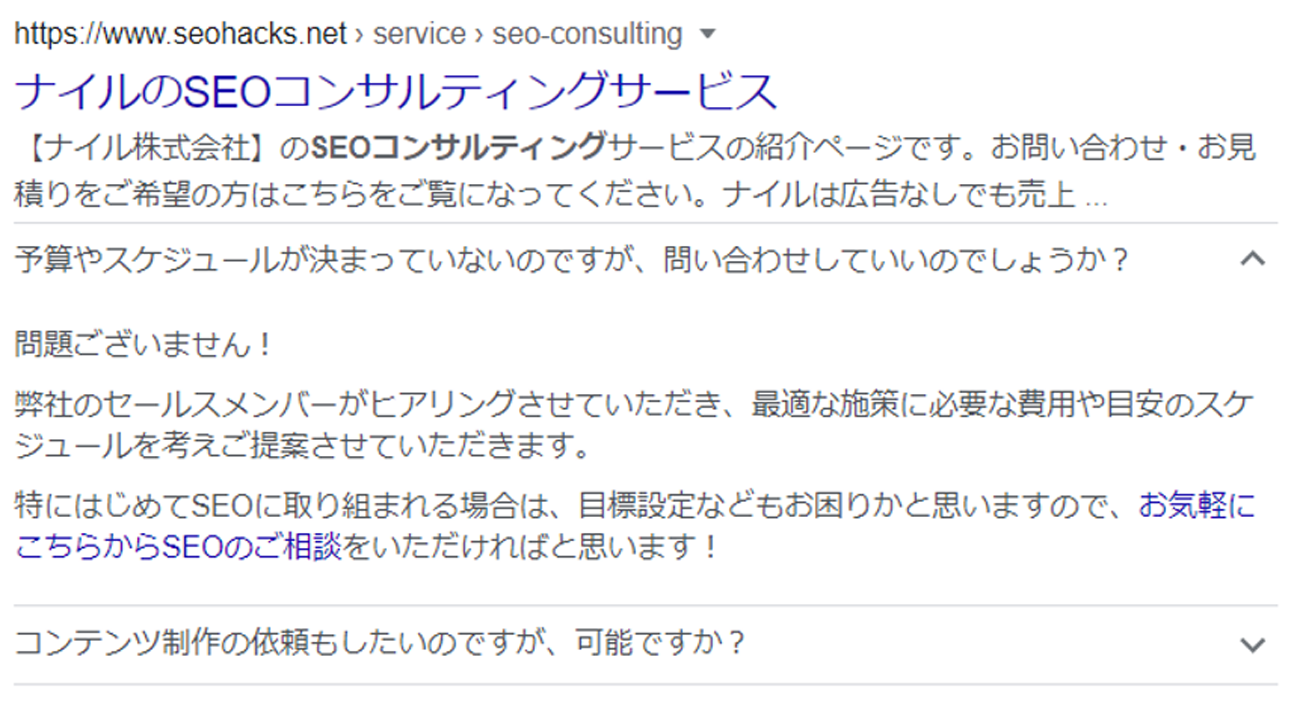This screenshot has width=1300, height=701.
Task: Click the "service" breadcrumb segment
Action: click(x=419, y=34)
